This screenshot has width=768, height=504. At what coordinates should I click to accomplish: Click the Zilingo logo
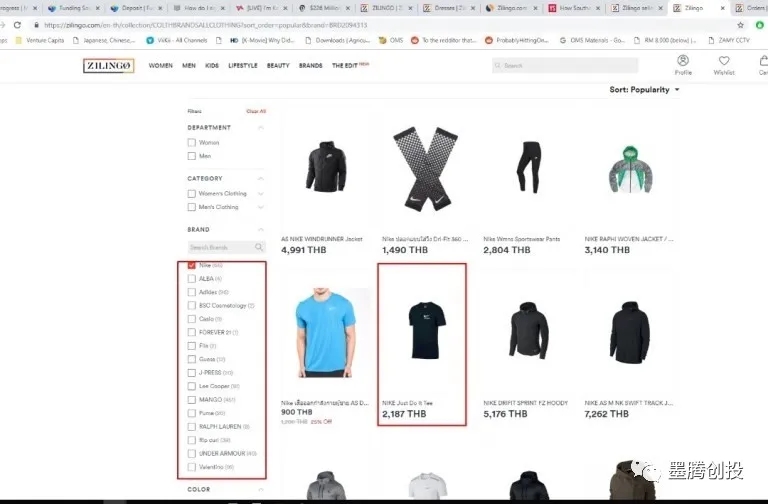coord(109,66)
